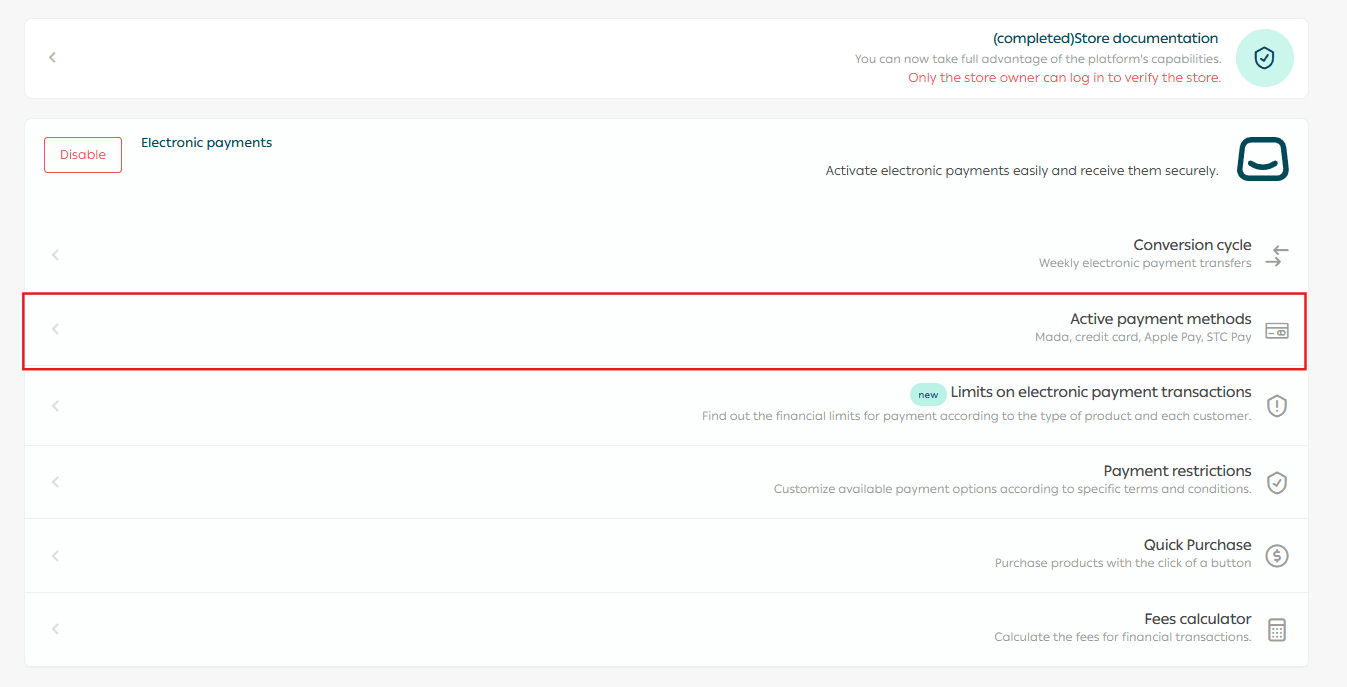
Task: Click the green 'new' badge
Action: click(x=928, y=394)
